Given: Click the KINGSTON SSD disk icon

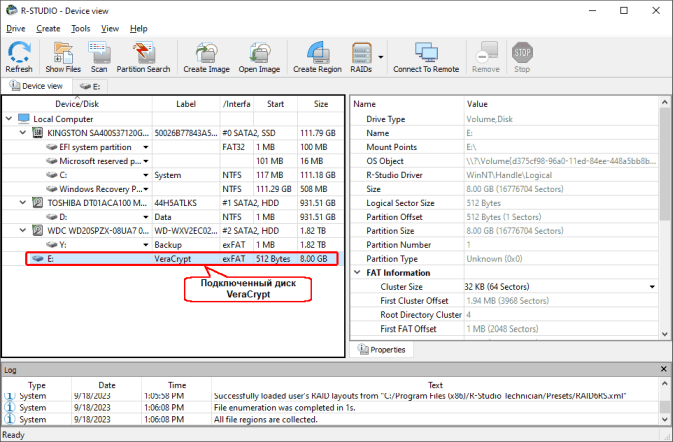Looking at the screenshot, I should coord(38,133).
